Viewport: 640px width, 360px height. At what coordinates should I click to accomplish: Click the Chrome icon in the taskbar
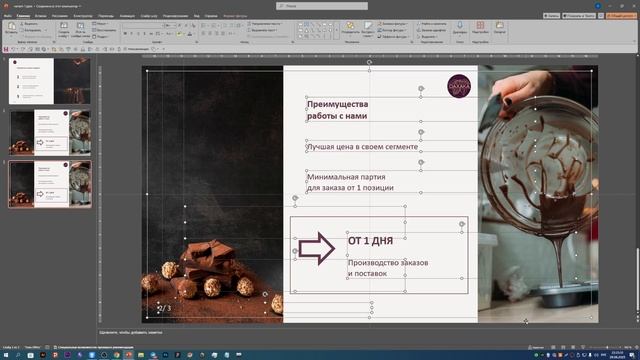tap(116, 355)
